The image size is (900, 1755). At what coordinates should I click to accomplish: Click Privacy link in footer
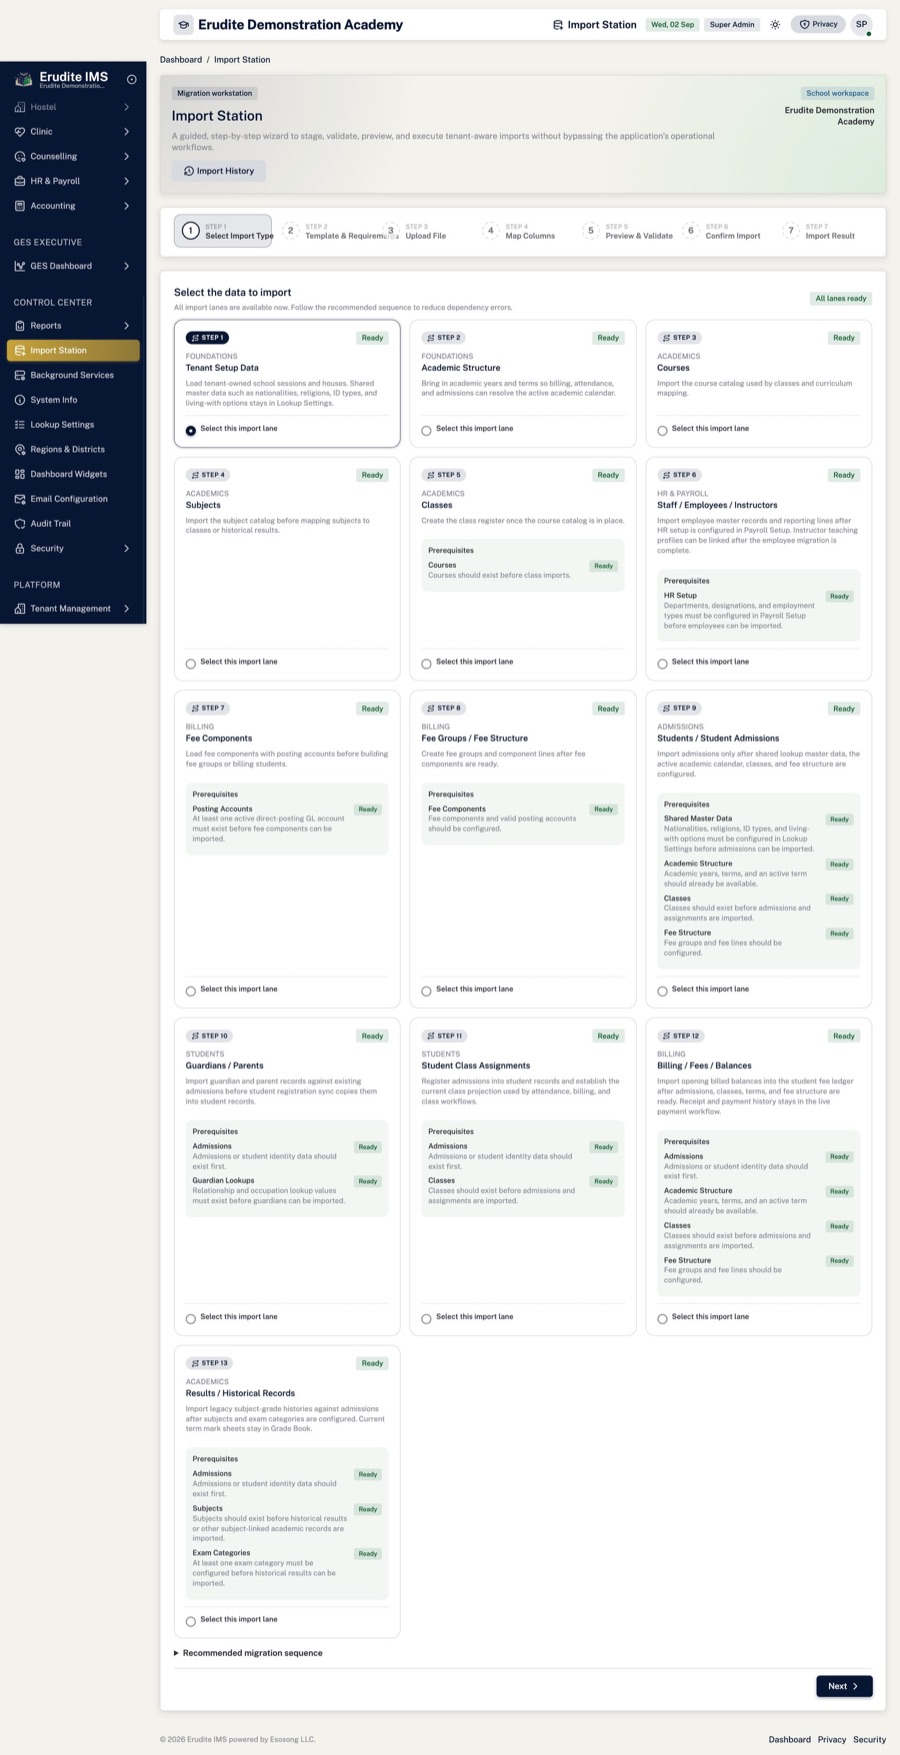tap(832, 1739)
